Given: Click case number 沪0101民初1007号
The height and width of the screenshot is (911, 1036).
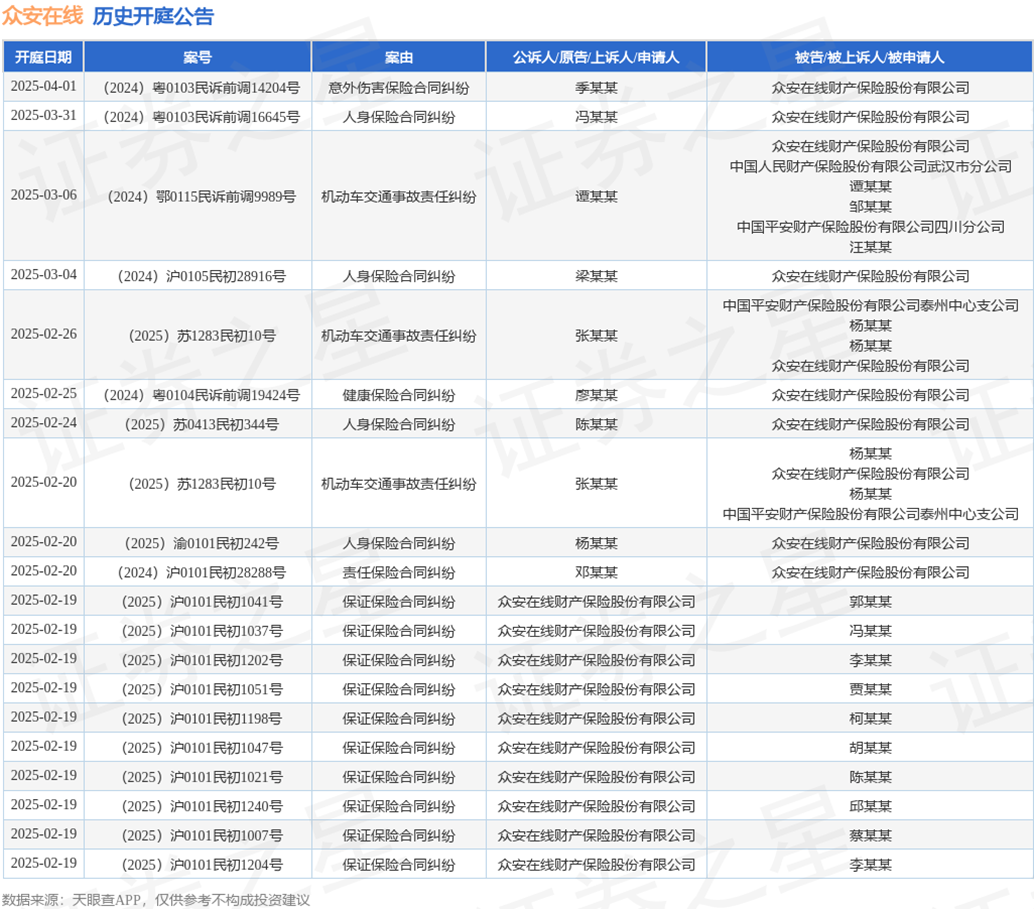Looking at the screenshot, I should click(x=202, y=835).
